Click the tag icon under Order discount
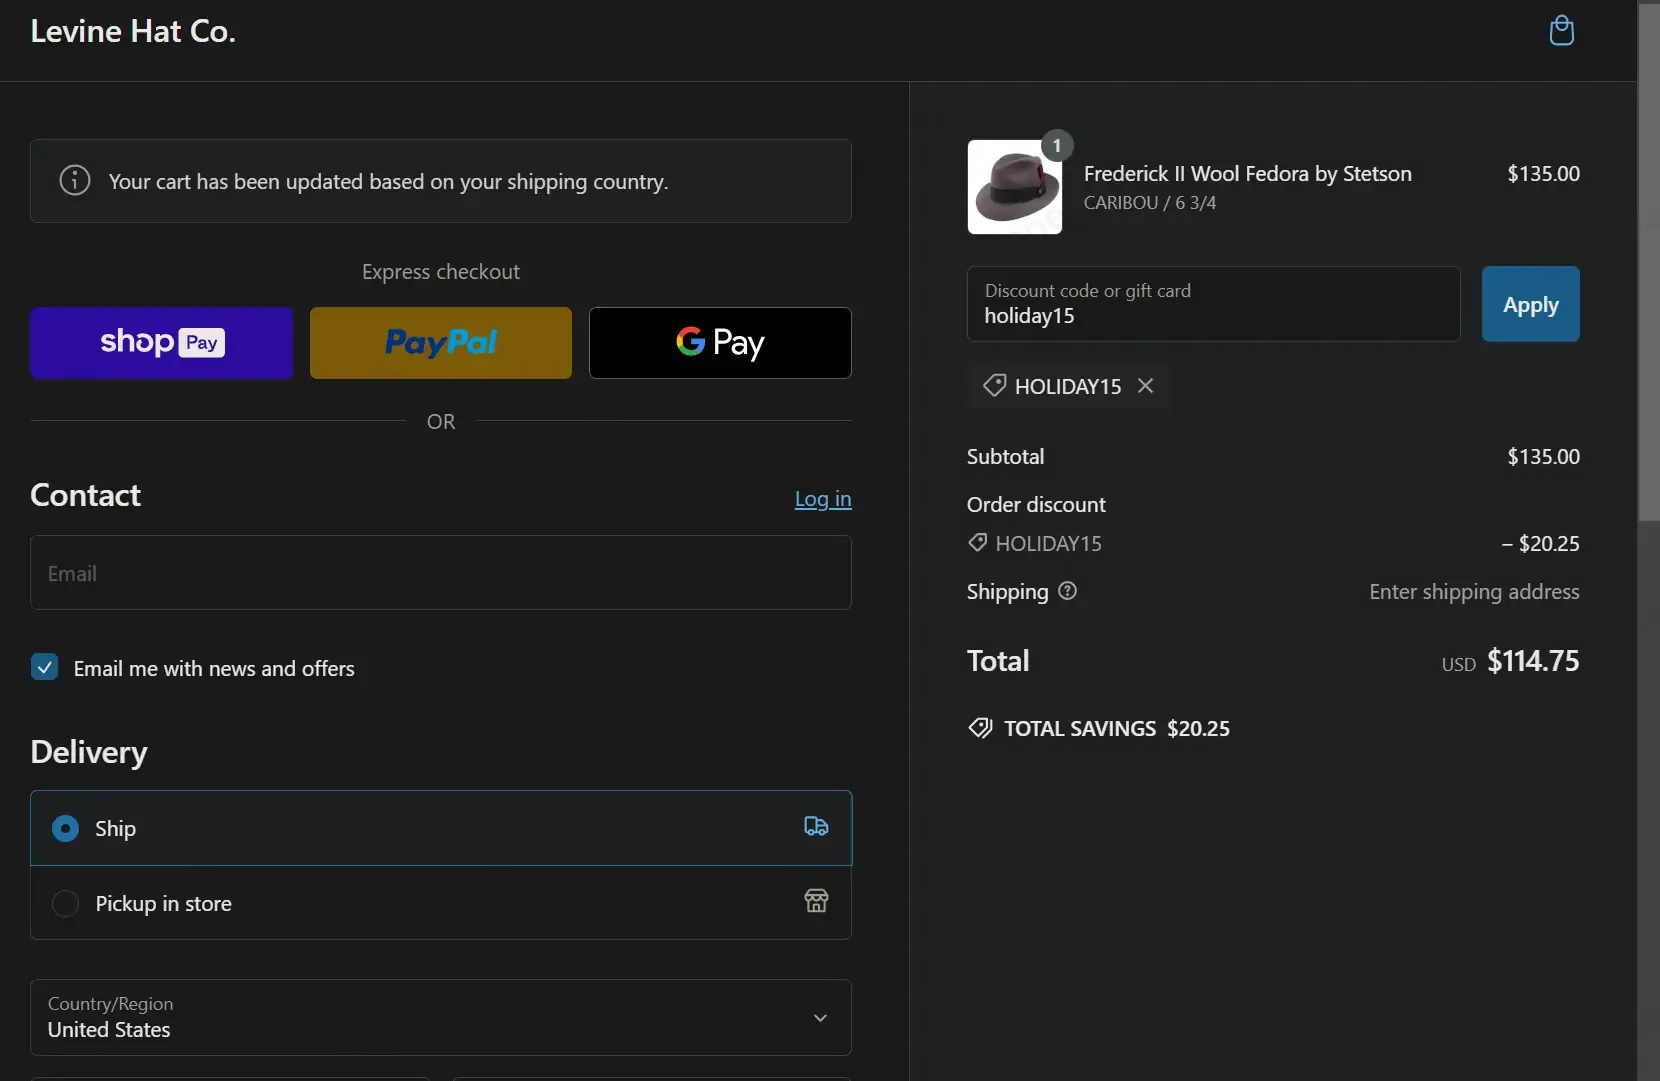Image resolution: width=1660 pixels, height=1081 pixels. point(978,542)
